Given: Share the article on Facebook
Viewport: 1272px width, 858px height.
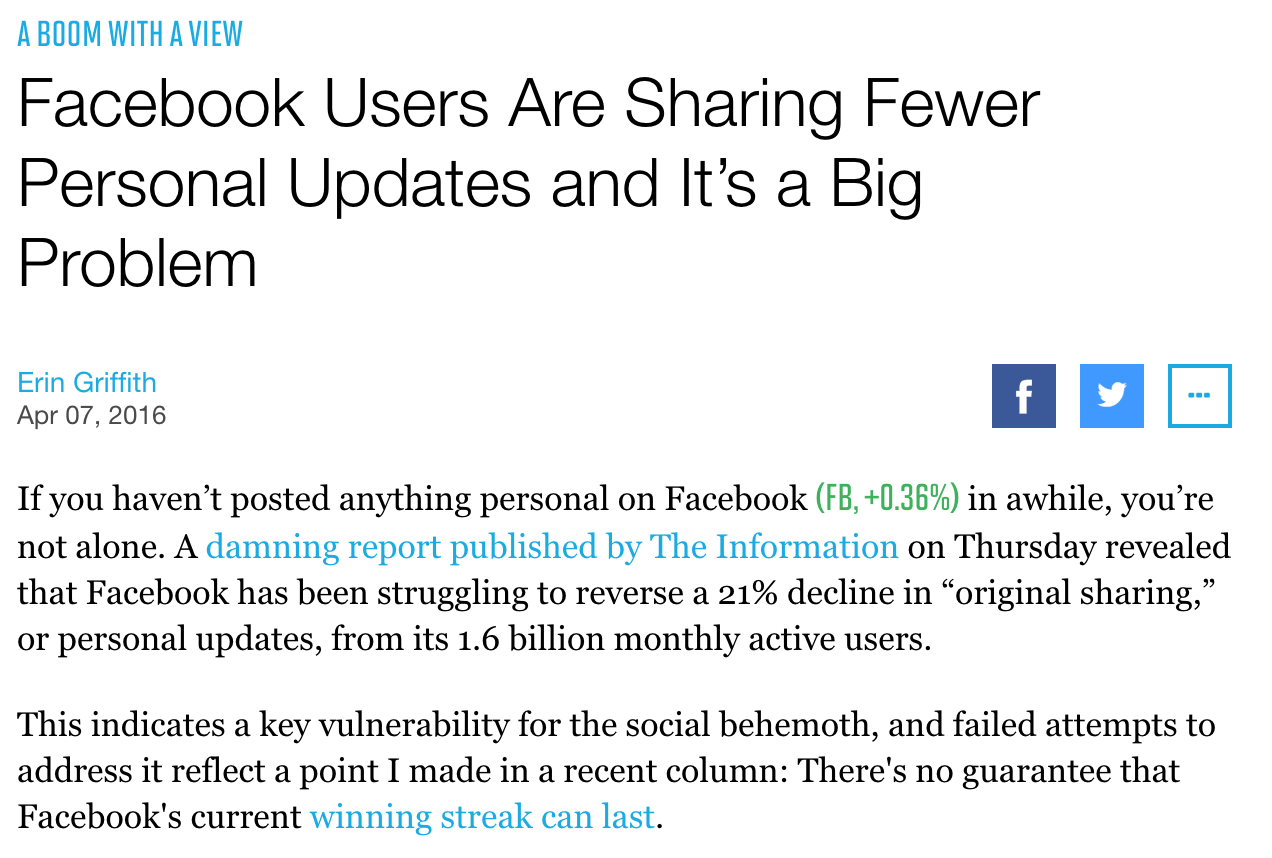Looking at the screenshot, I should pos(1023,396).
